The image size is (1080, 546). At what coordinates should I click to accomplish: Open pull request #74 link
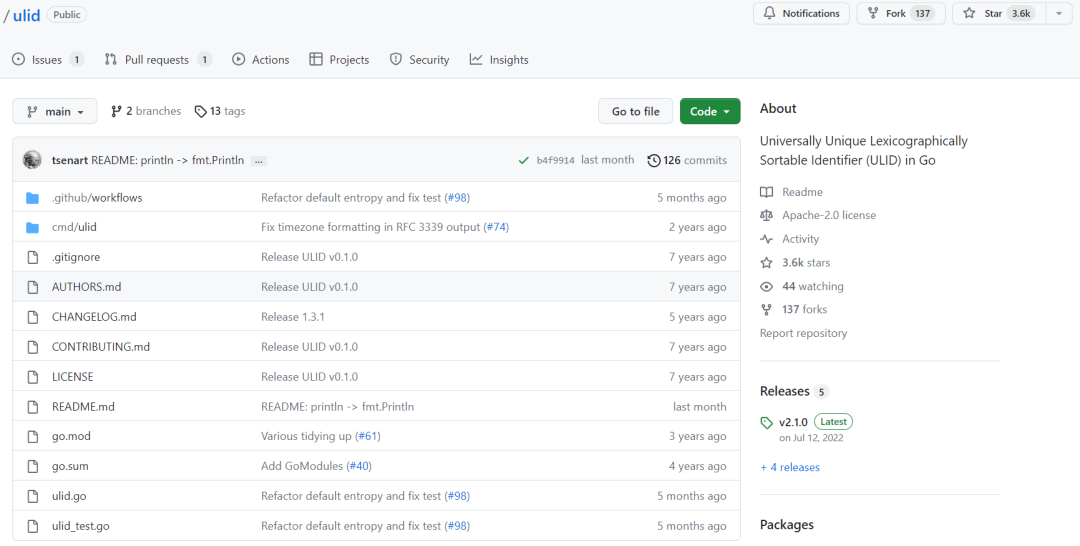point(496,227)
